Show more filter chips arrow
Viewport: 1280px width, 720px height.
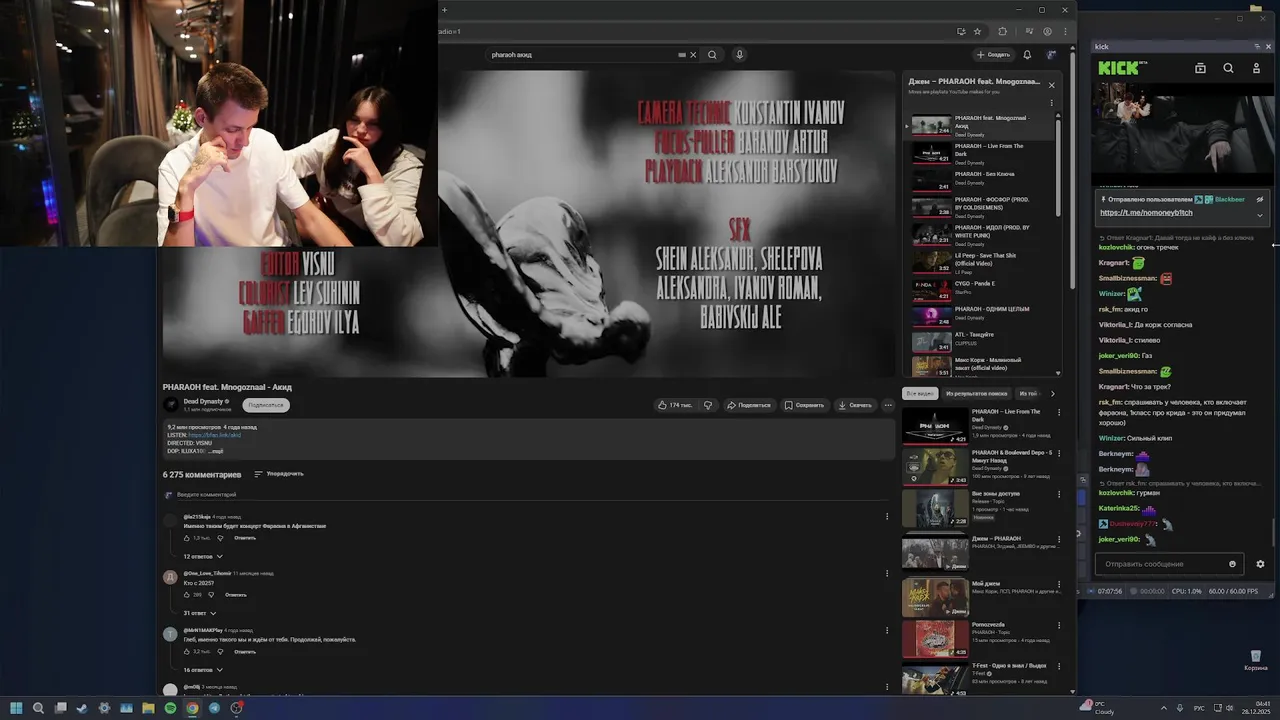(x=1052, y=394)
